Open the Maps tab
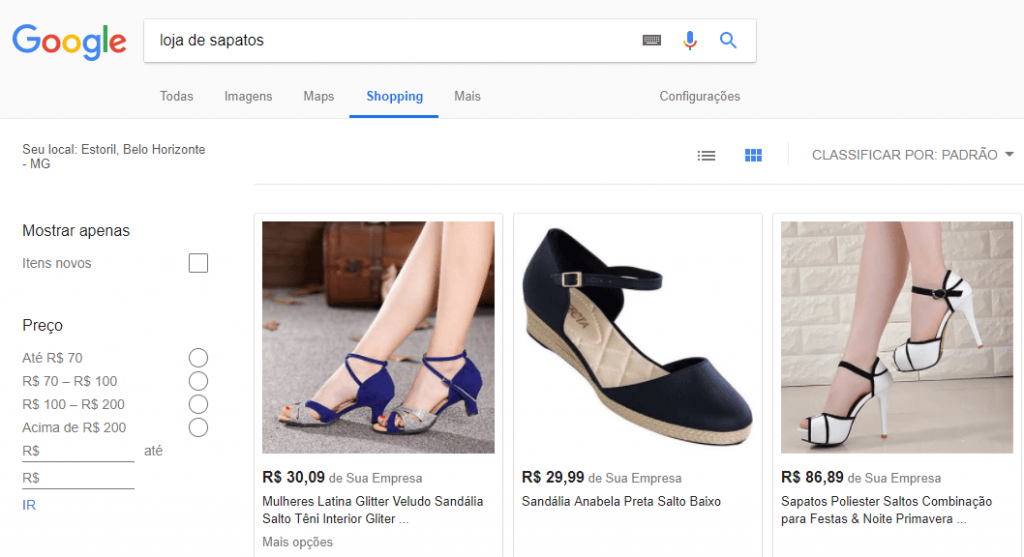This screenshot has height=557, width=1024. pyautogui.click(x=319, y=96)
